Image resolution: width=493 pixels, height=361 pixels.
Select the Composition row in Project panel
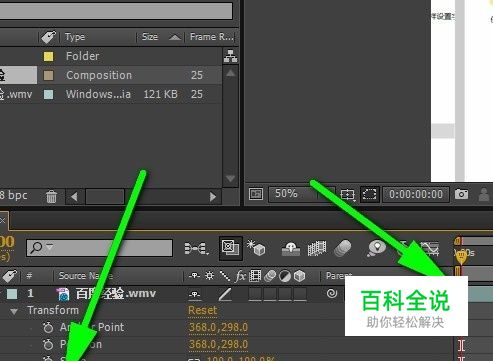111,75
